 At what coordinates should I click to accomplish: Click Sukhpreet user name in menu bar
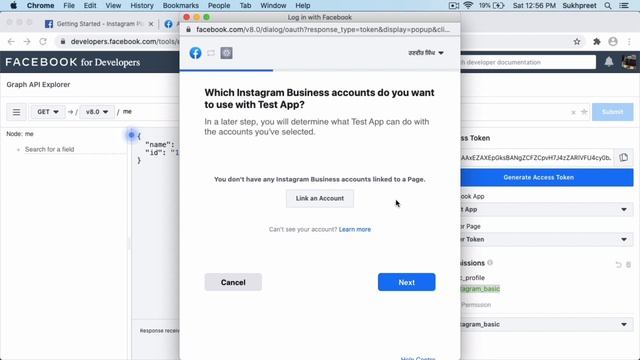579,5
